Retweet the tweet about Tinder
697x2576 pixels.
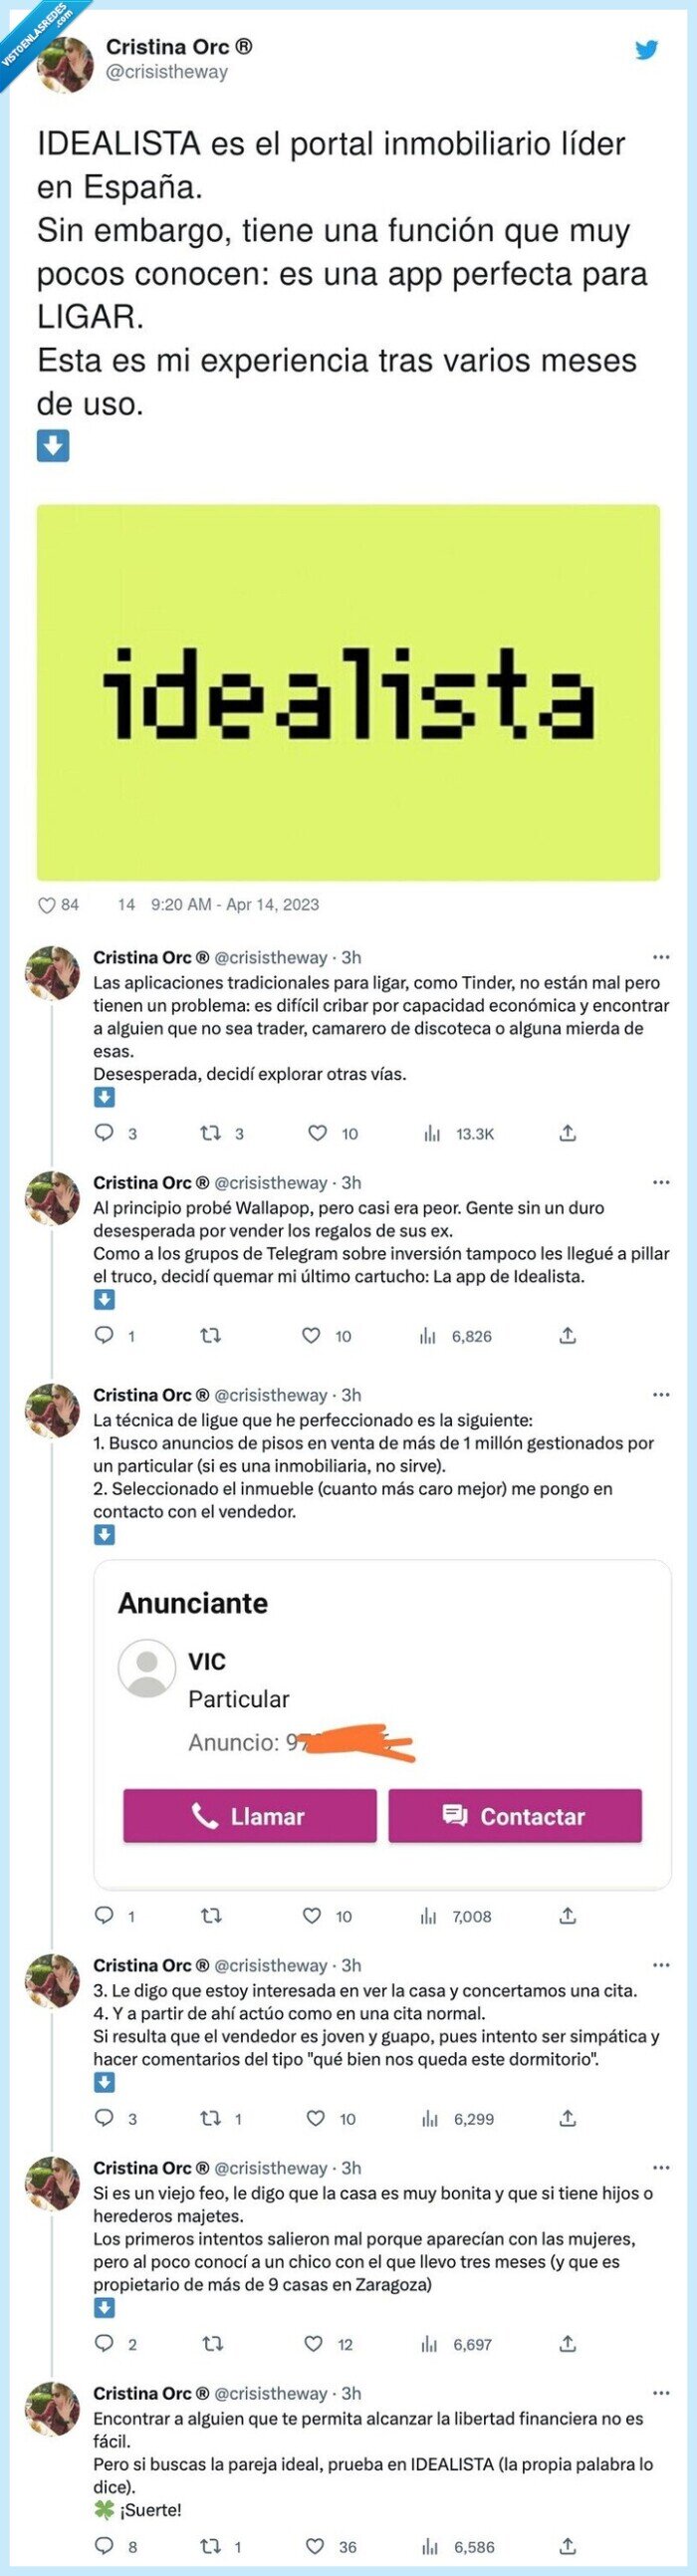[x=211, y=1133]
